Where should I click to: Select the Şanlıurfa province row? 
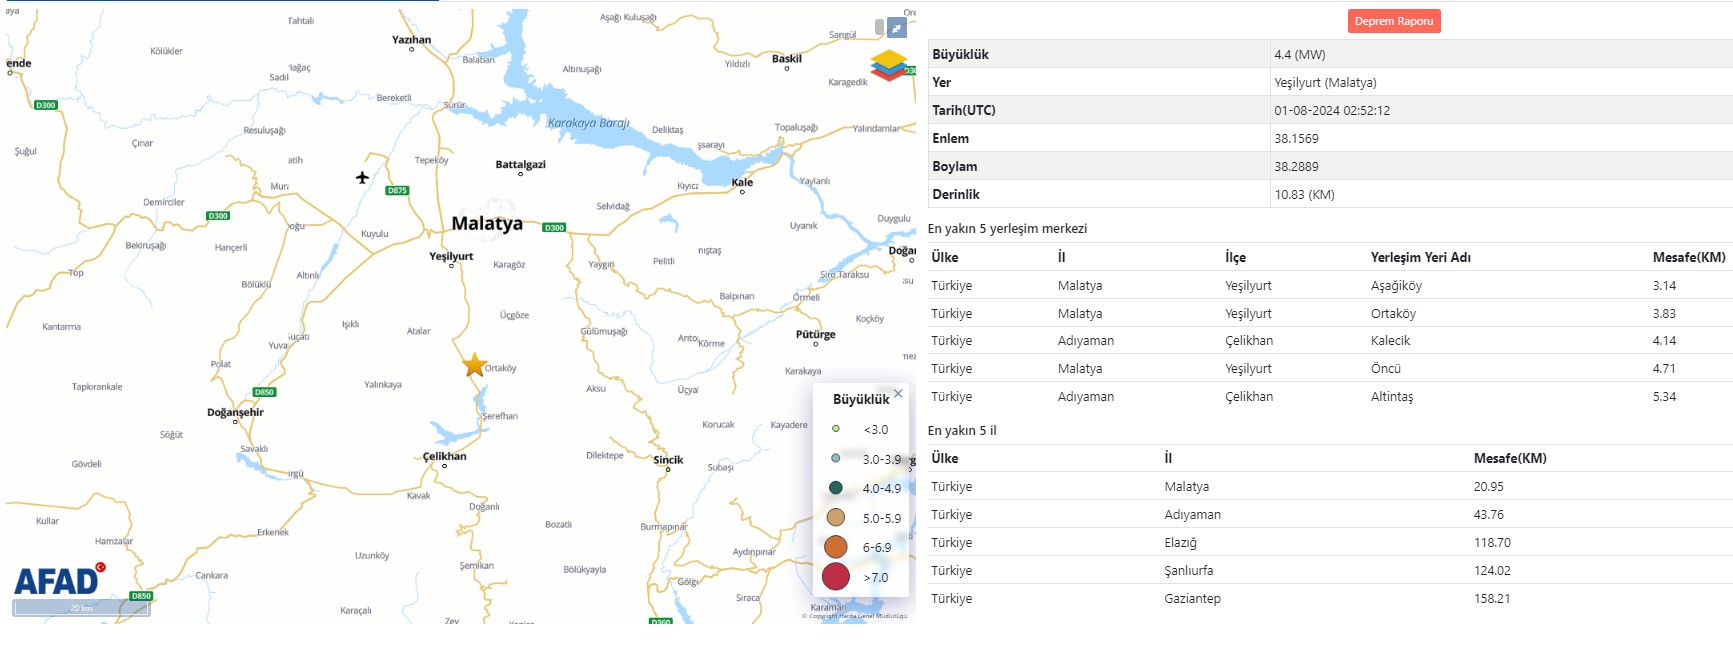[1188, 570]
